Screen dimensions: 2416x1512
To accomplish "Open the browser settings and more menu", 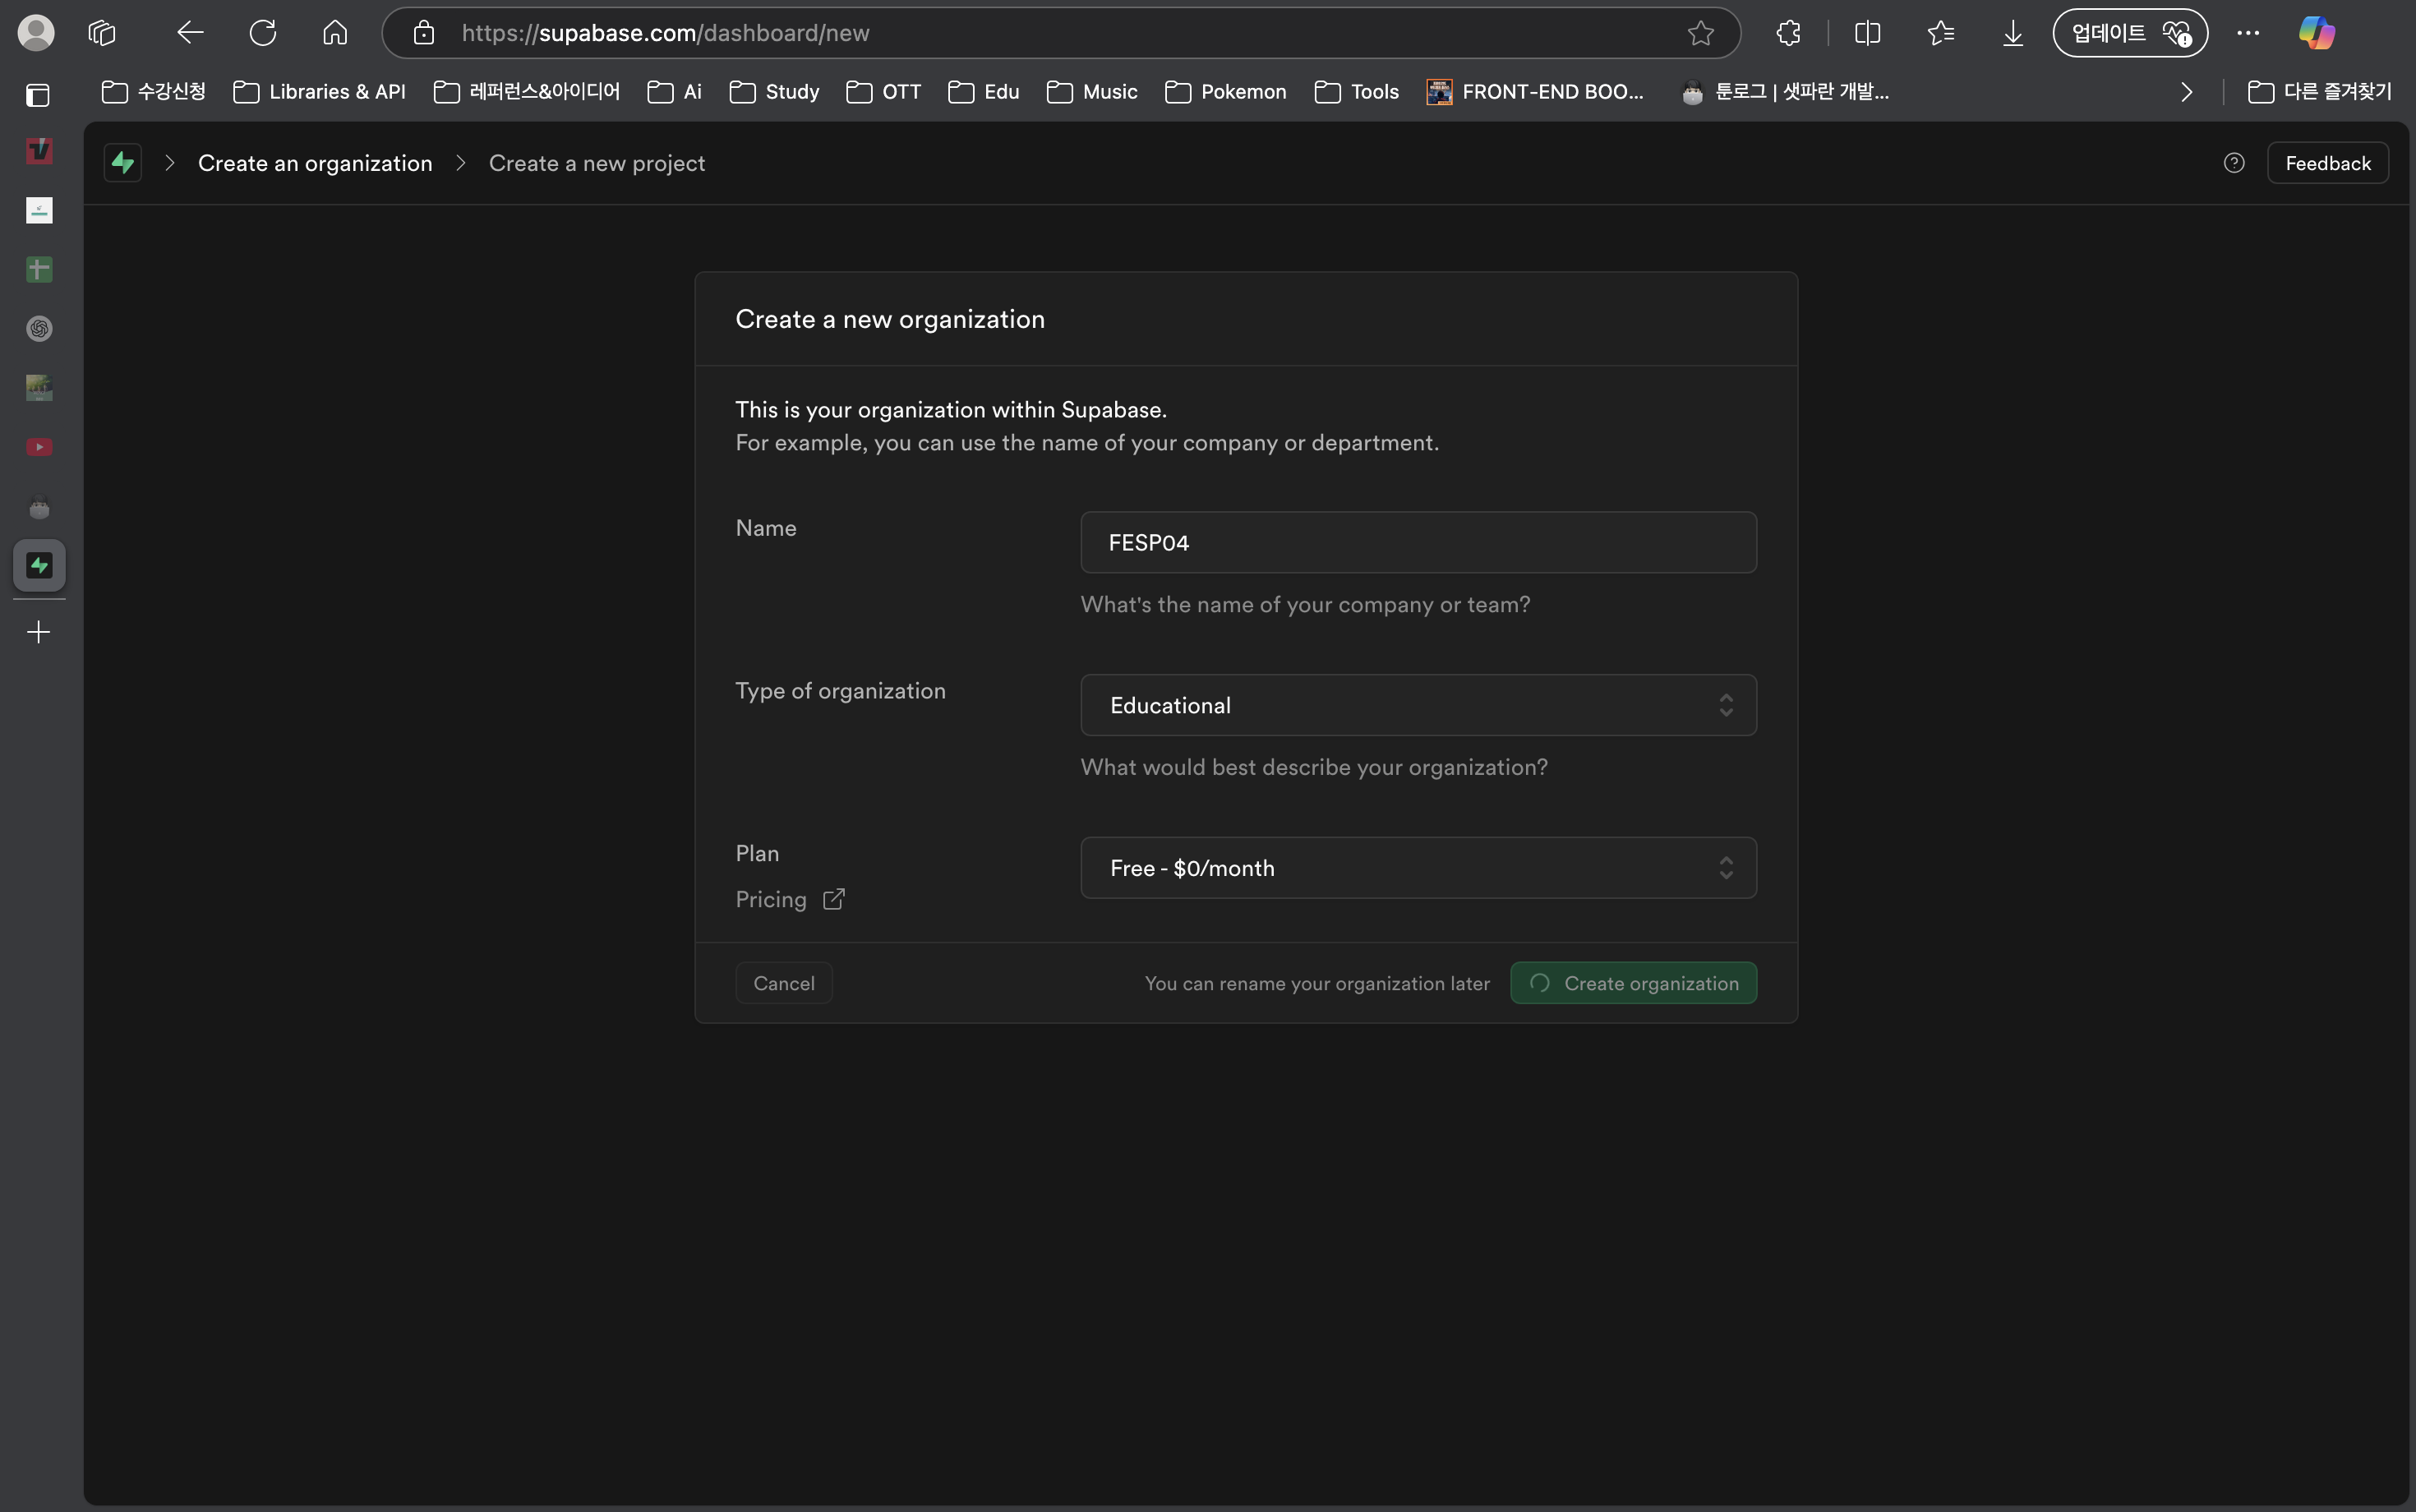I will (2248, 33).
